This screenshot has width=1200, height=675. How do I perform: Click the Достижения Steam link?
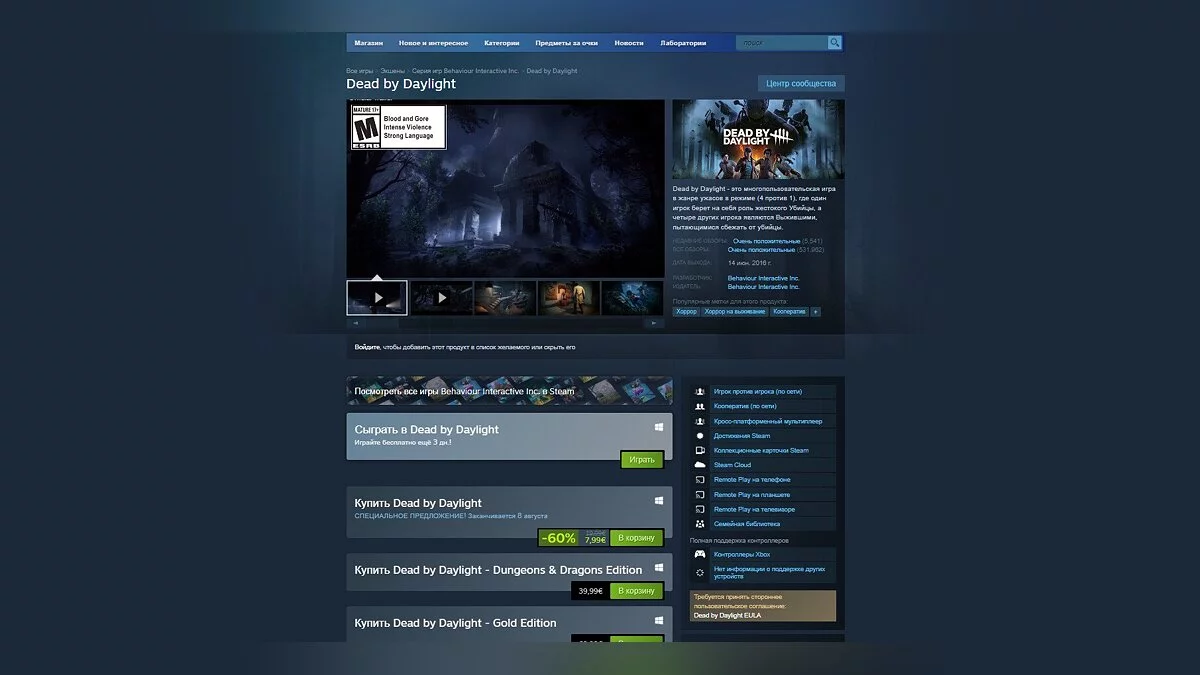pyautogui.click(x=742, y=436)
